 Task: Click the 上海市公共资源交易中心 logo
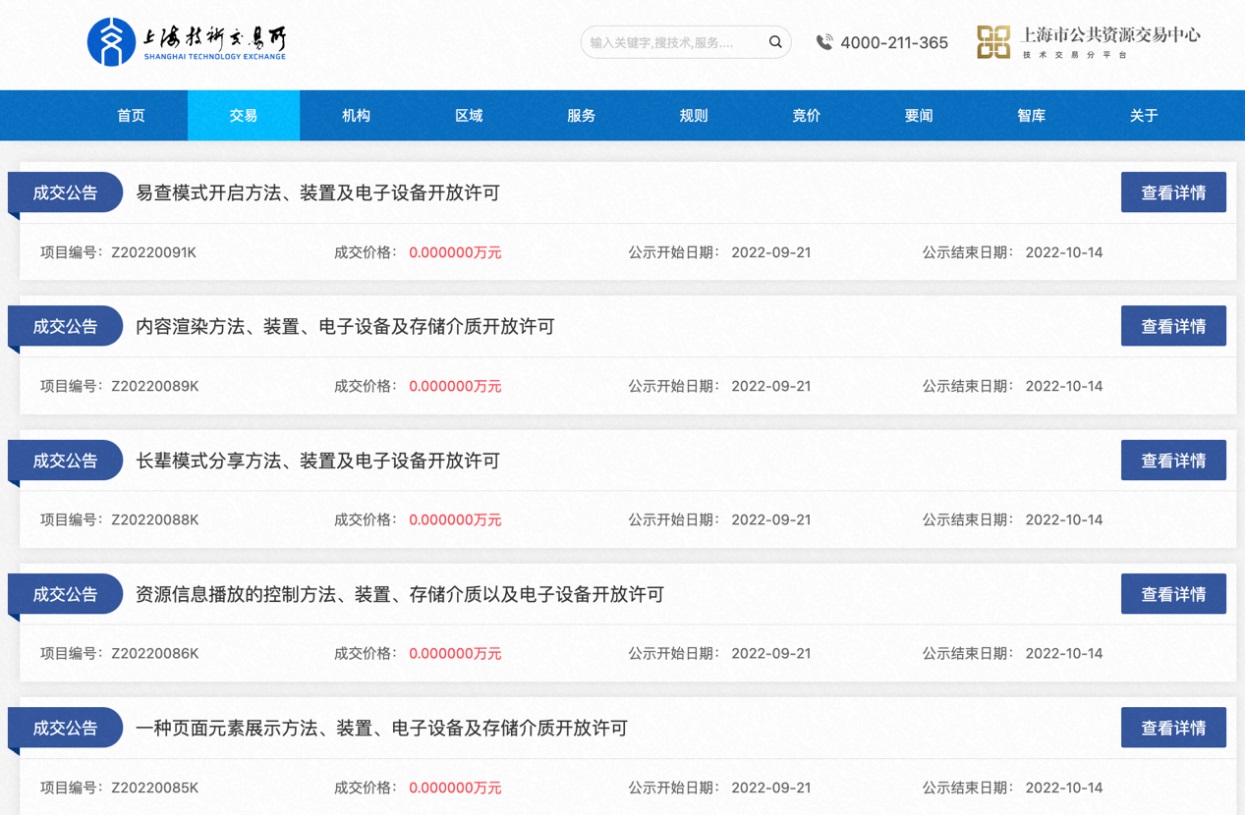tap(1088, 42)
